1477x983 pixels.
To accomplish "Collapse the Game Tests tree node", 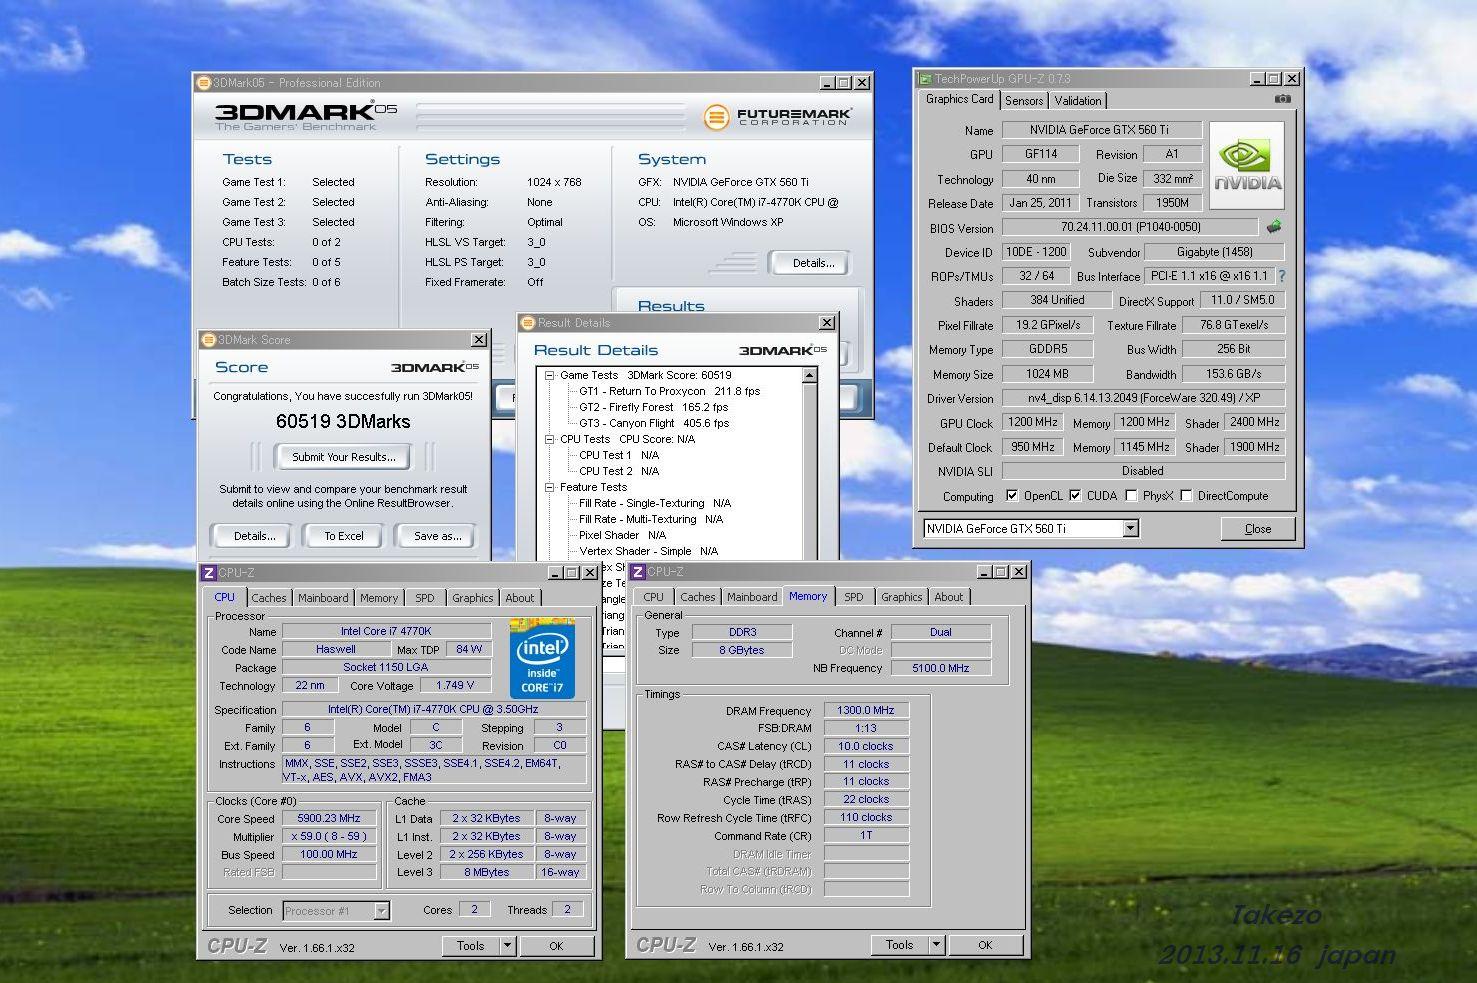I will point(549,376).
